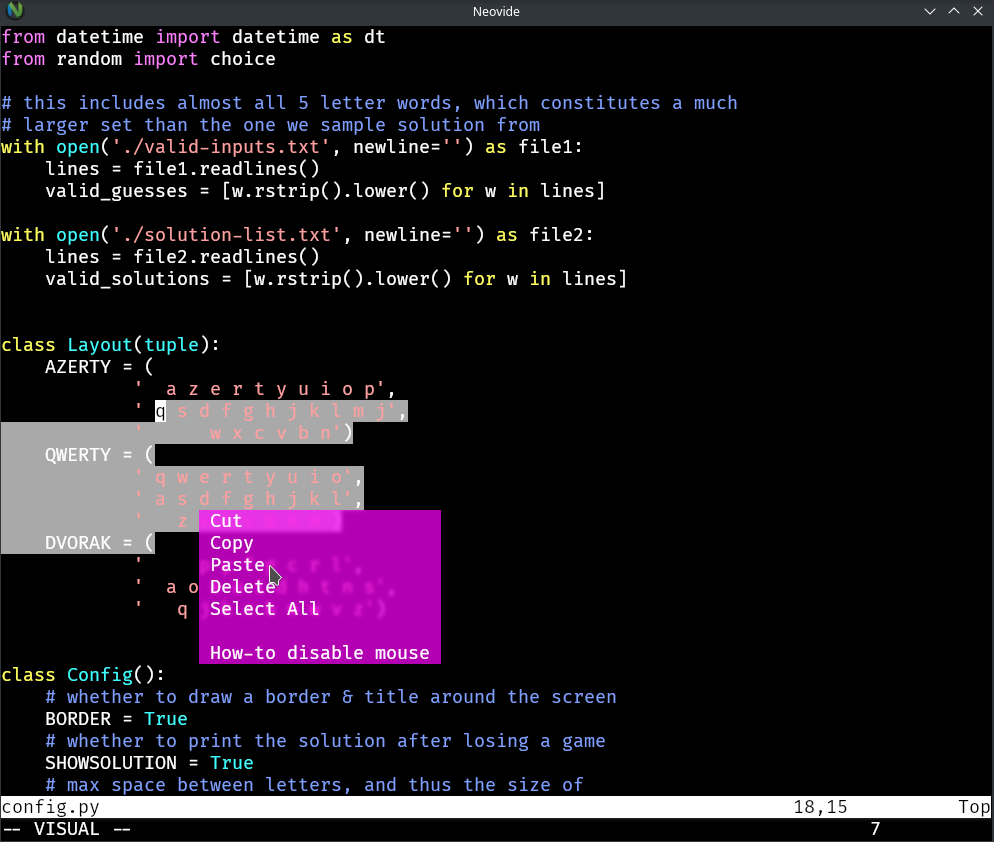The width and height of the screenshot is (994, 842).
Task: Choose Delete from the context menu
Action: tap(243, 586)
